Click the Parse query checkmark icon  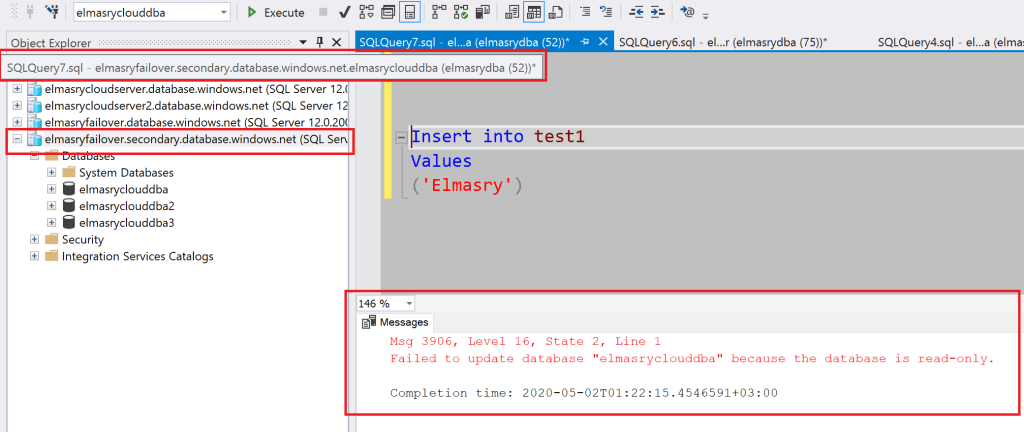[x=344, y=13]
